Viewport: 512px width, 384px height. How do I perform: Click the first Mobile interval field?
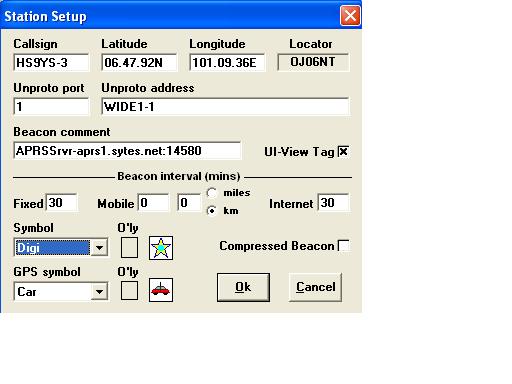(153, 202)
